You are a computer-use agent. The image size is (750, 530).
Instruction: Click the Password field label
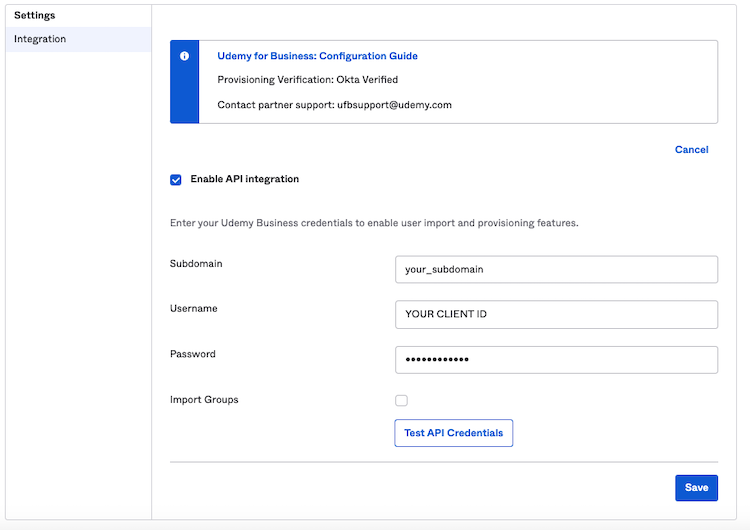[193, 354]
